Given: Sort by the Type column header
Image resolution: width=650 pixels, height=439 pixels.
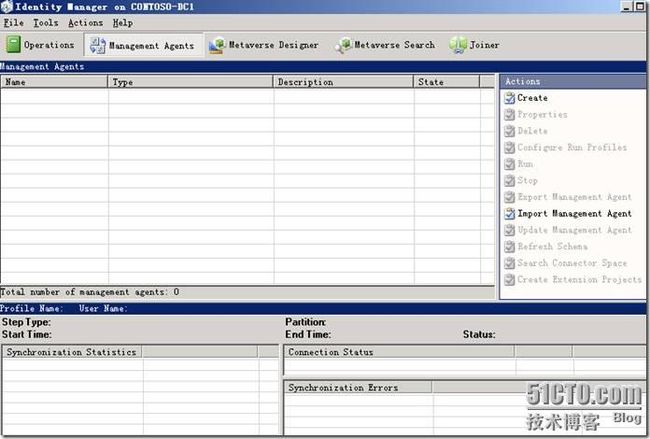Looking at the screenshot, I should (190, 82).
